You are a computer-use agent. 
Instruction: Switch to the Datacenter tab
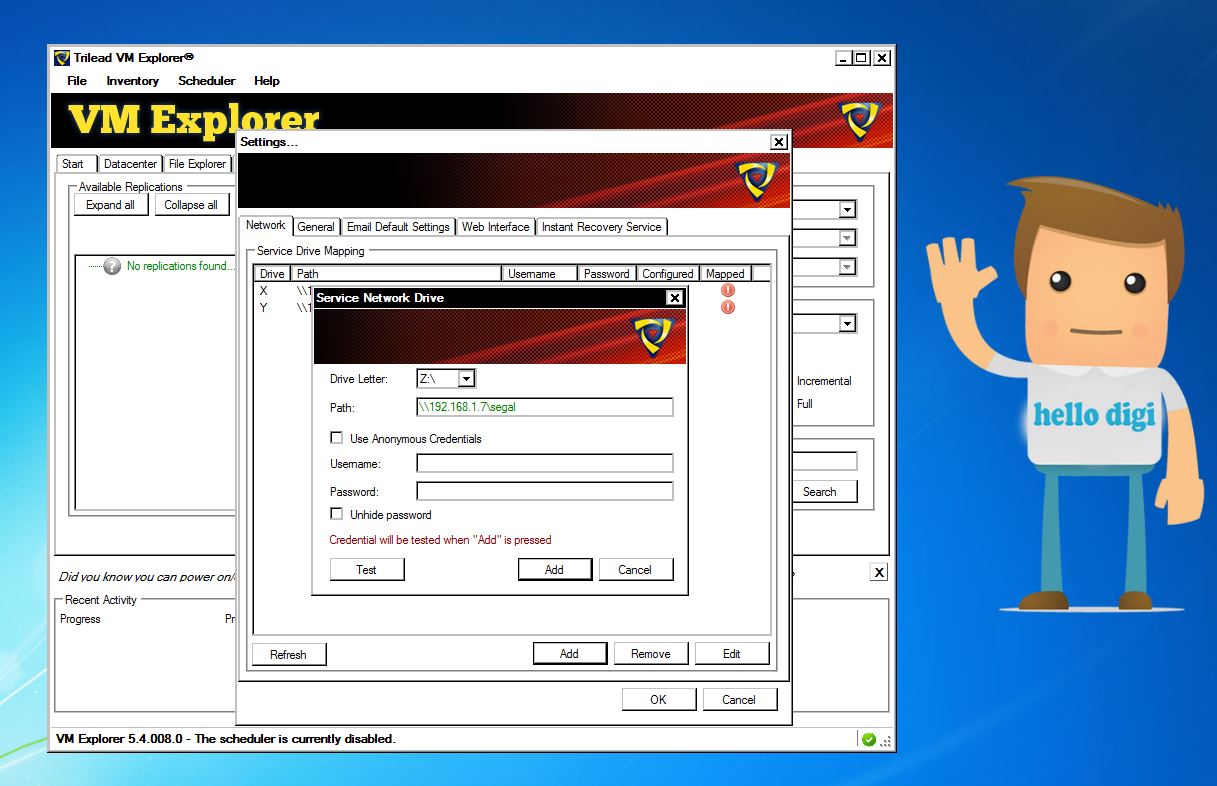coord(131,164)
